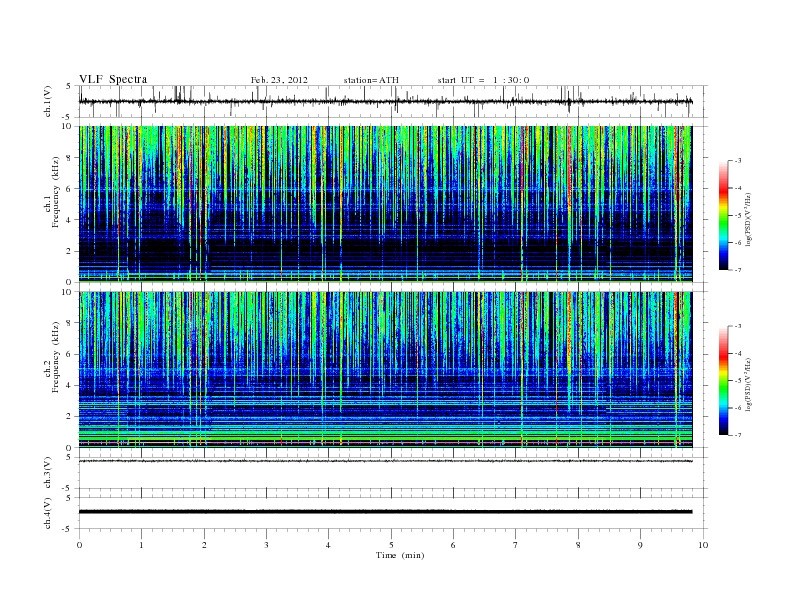The image size is (792, 612).
Task: Click the "Time (min)" x-axis title
Action: click(x=400, y=555)
